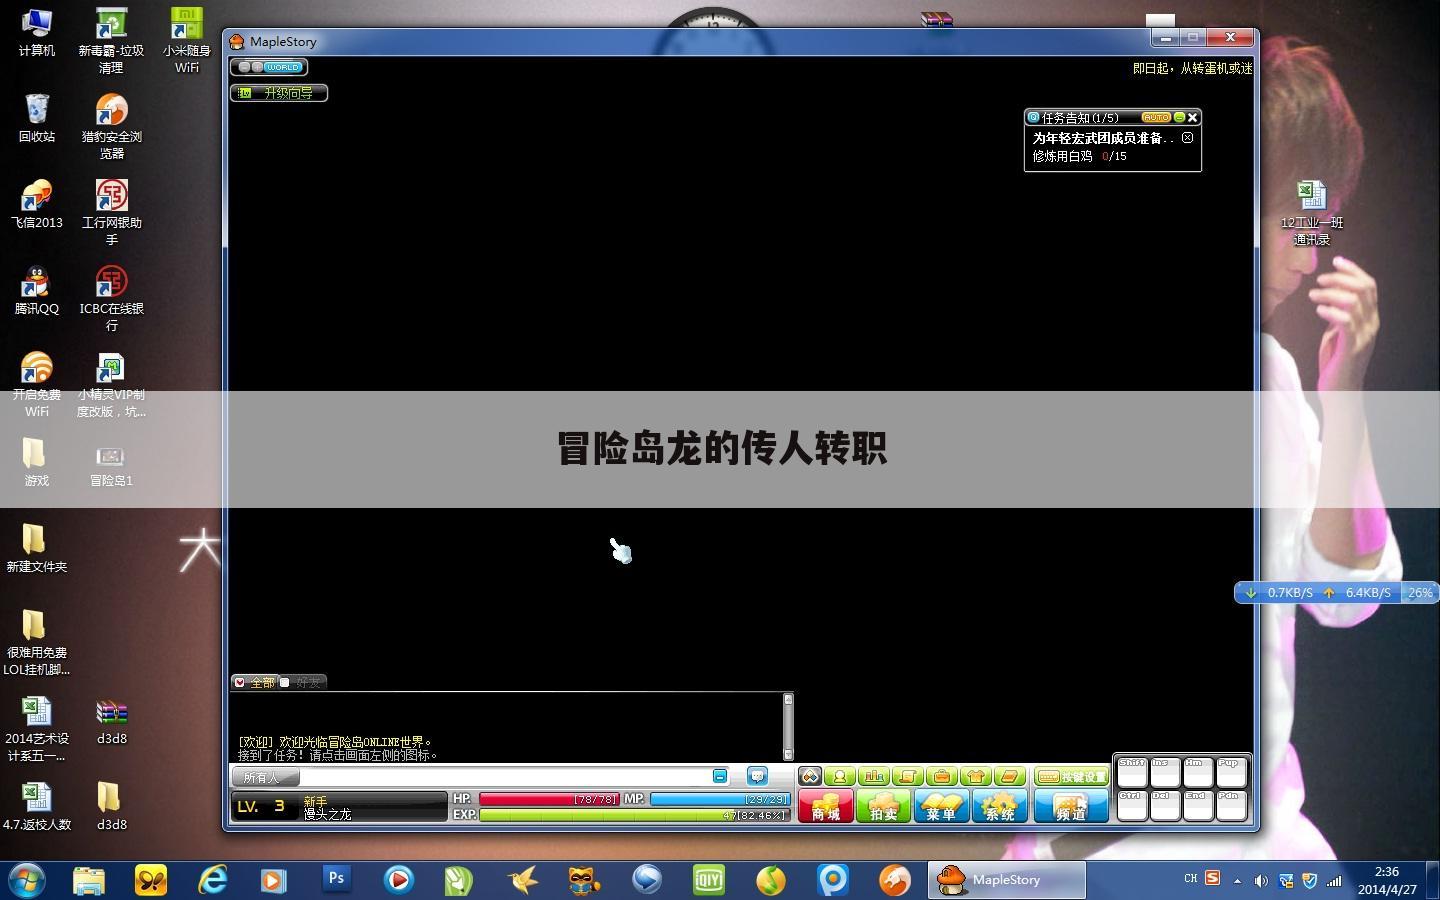Image resolution: width=1440 pixels, height=900 pixels.
Task: Click the 任务告知 quest notice icon
Action: tap(1033, 117)
